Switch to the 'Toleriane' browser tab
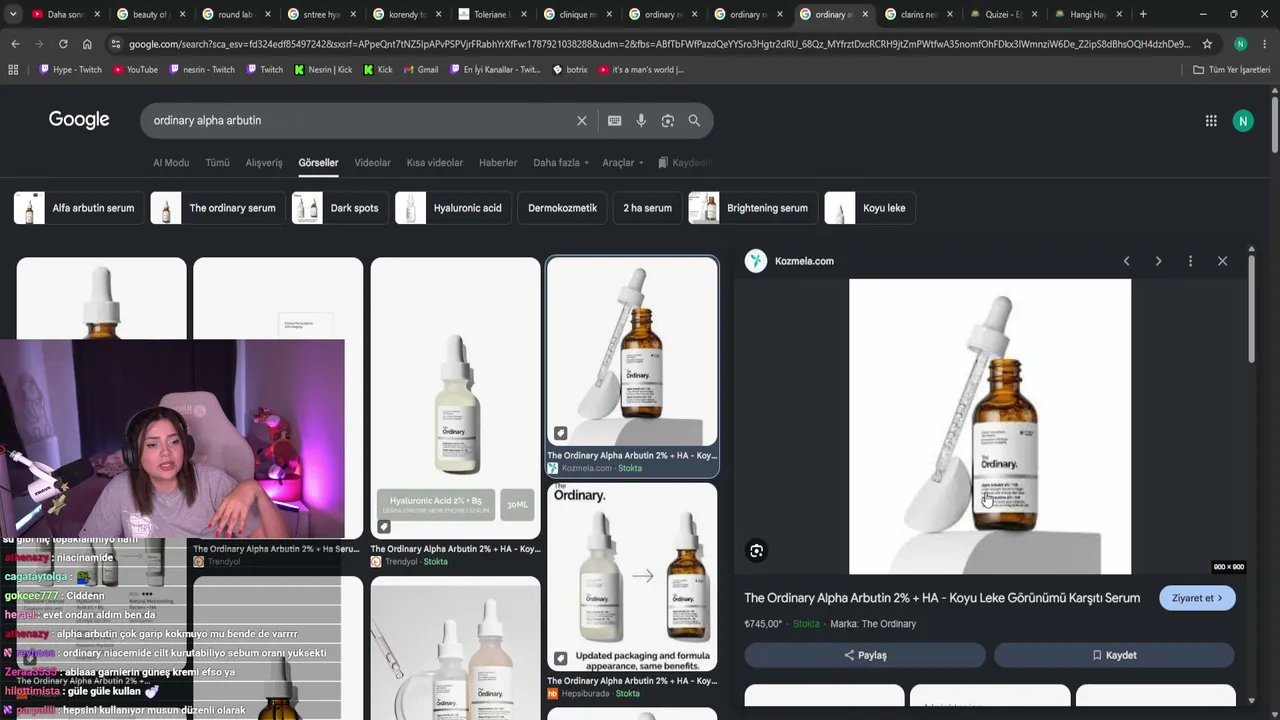 click(x=492, y=14)
